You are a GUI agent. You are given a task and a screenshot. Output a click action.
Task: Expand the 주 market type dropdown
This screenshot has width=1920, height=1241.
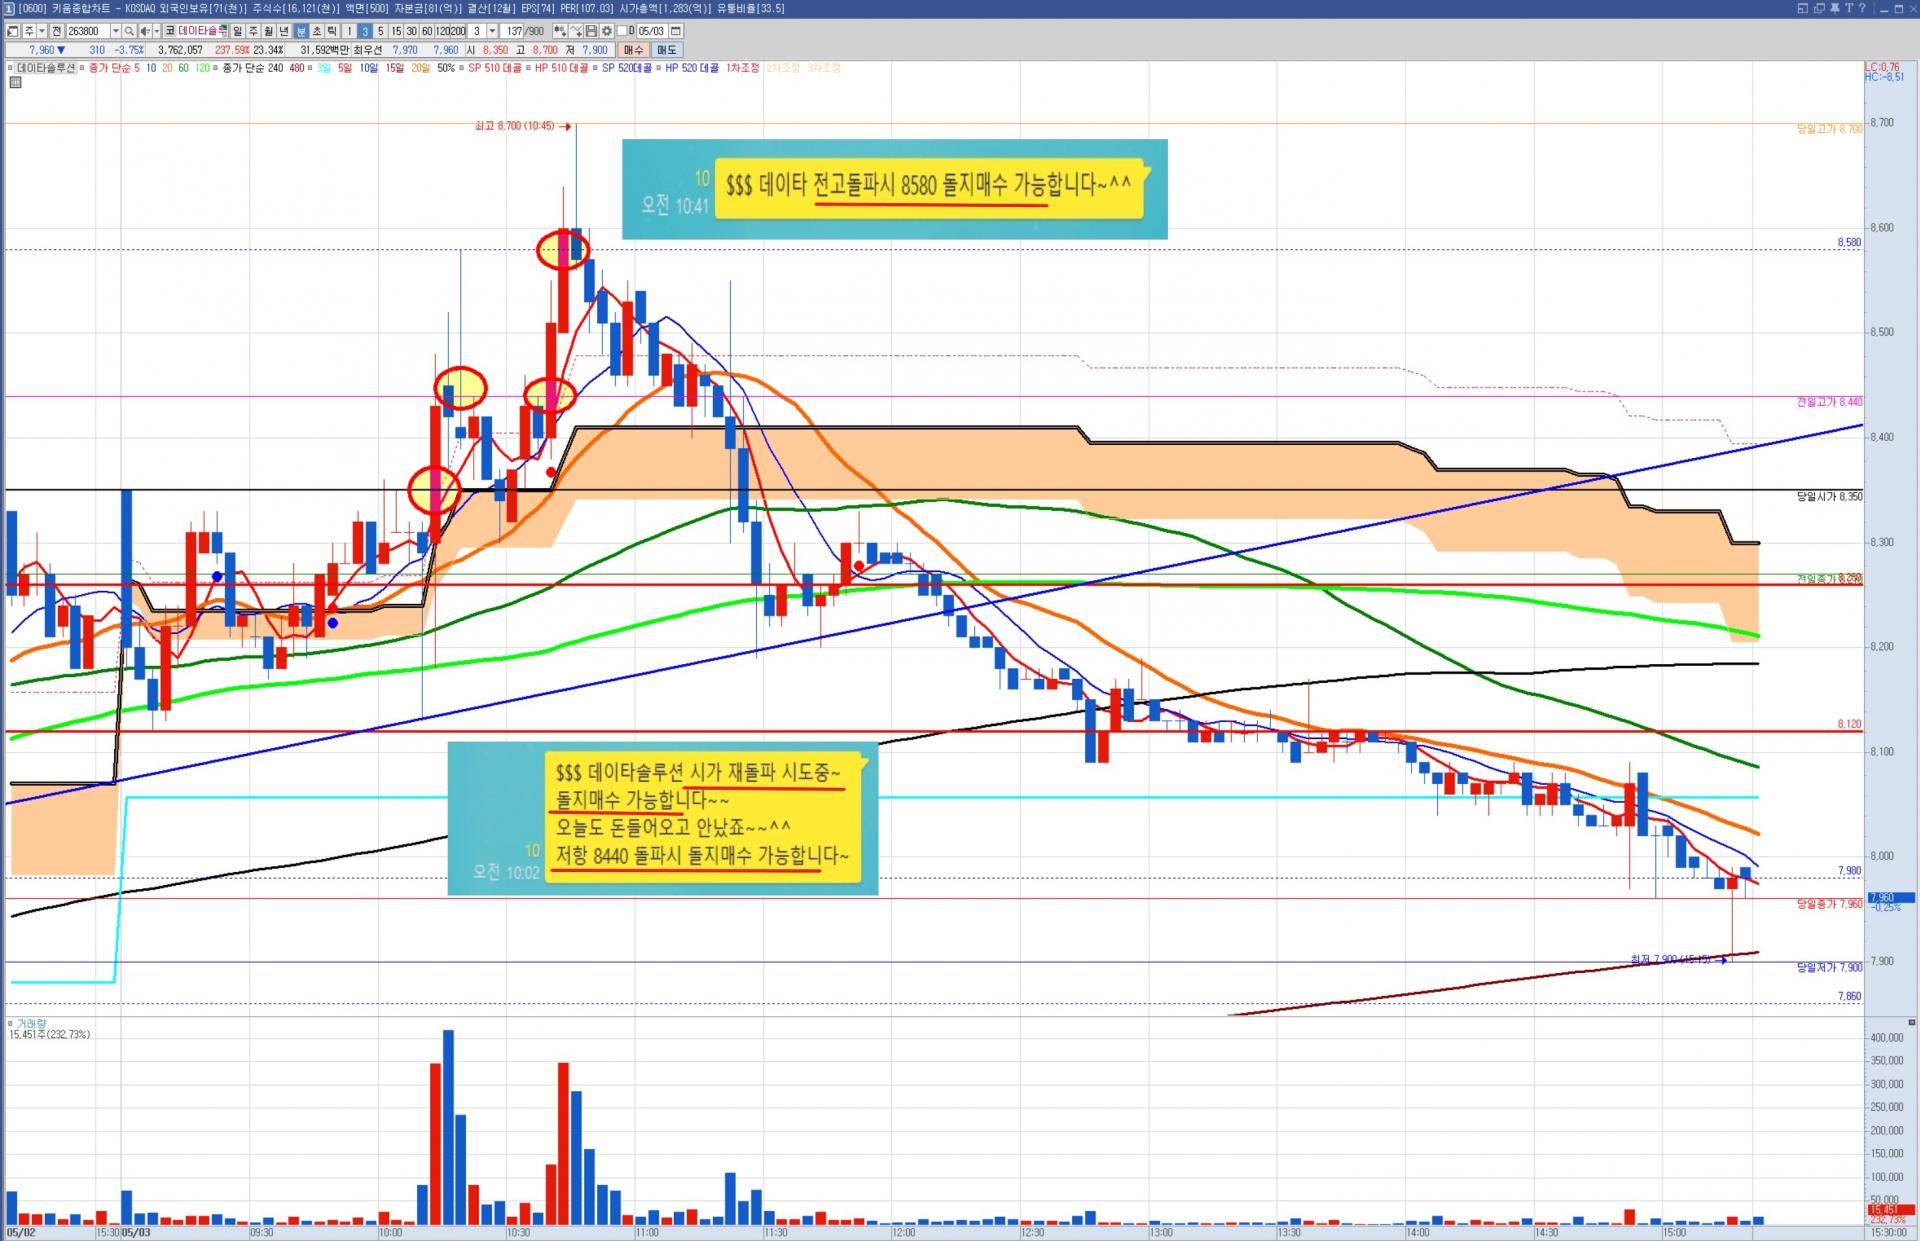coord(42,31)
